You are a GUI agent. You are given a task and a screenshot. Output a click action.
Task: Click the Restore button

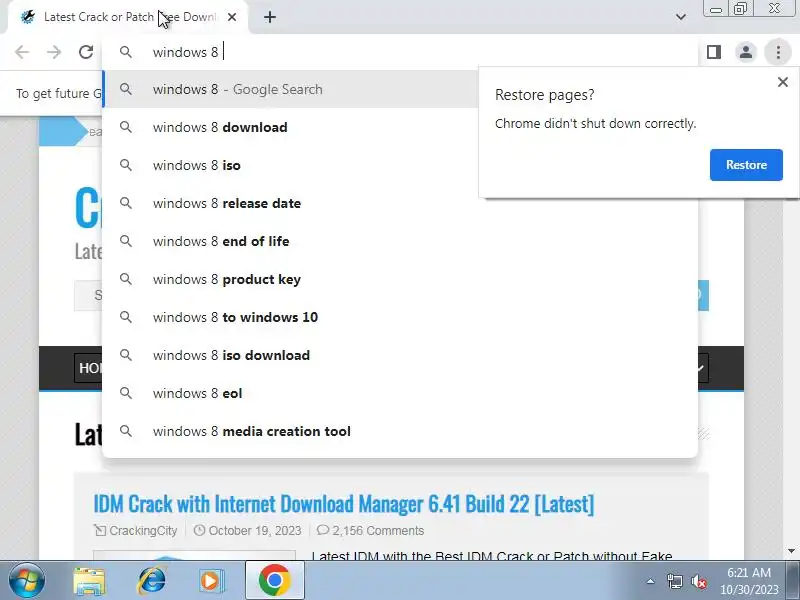point(746,165)
